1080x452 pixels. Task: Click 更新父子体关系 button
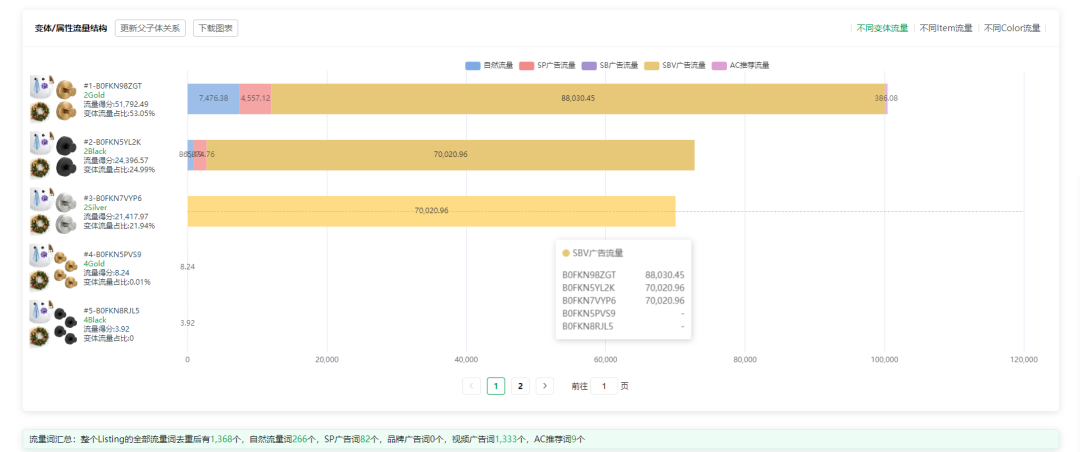tap(150, 28)
